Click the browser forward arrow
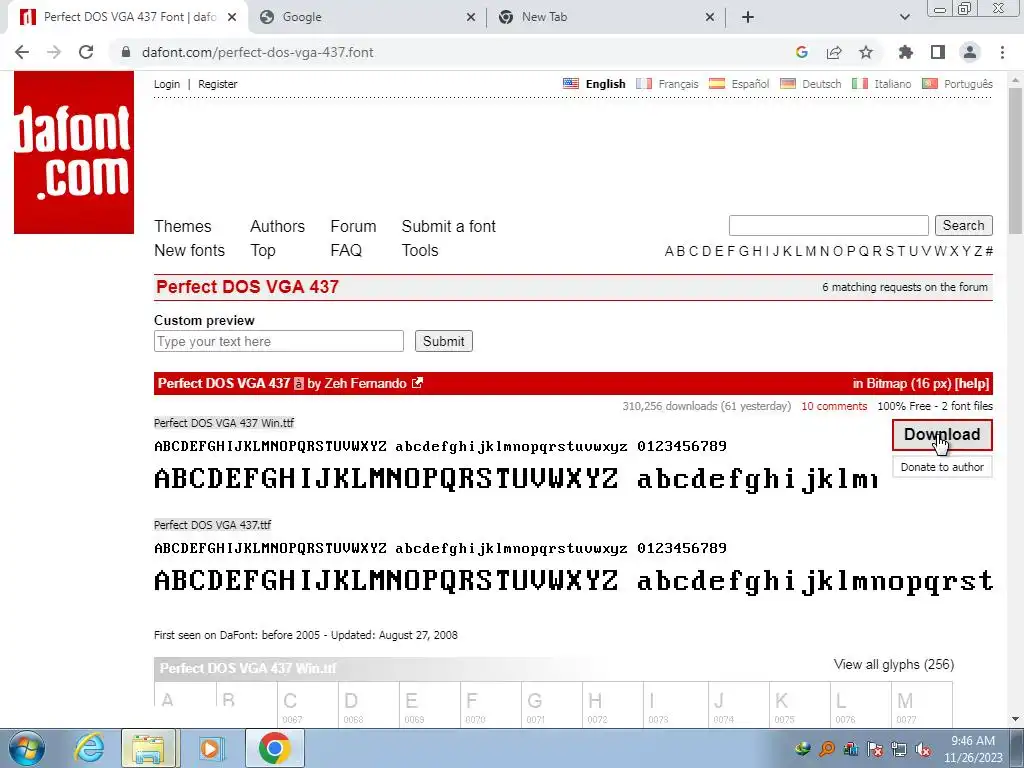 tap(54, 52)
